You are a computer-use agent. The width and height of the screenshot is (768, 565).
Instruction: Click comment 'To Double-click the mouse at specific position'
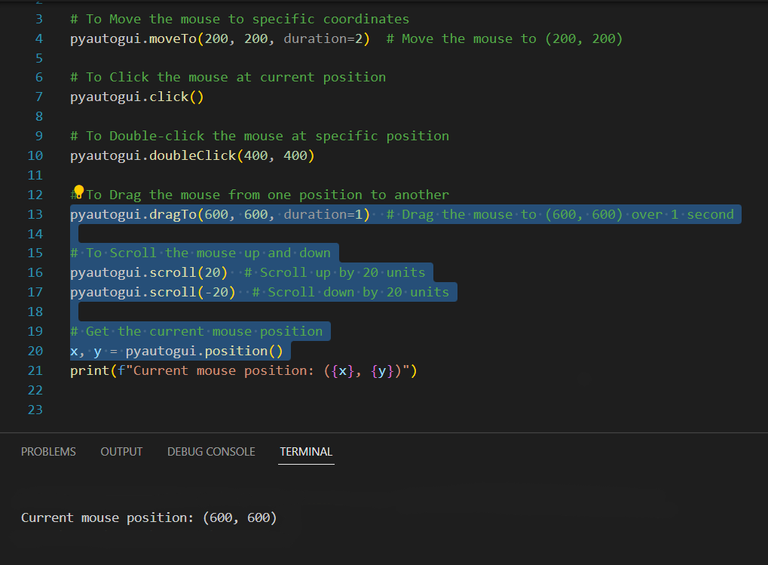click(260, 136)
